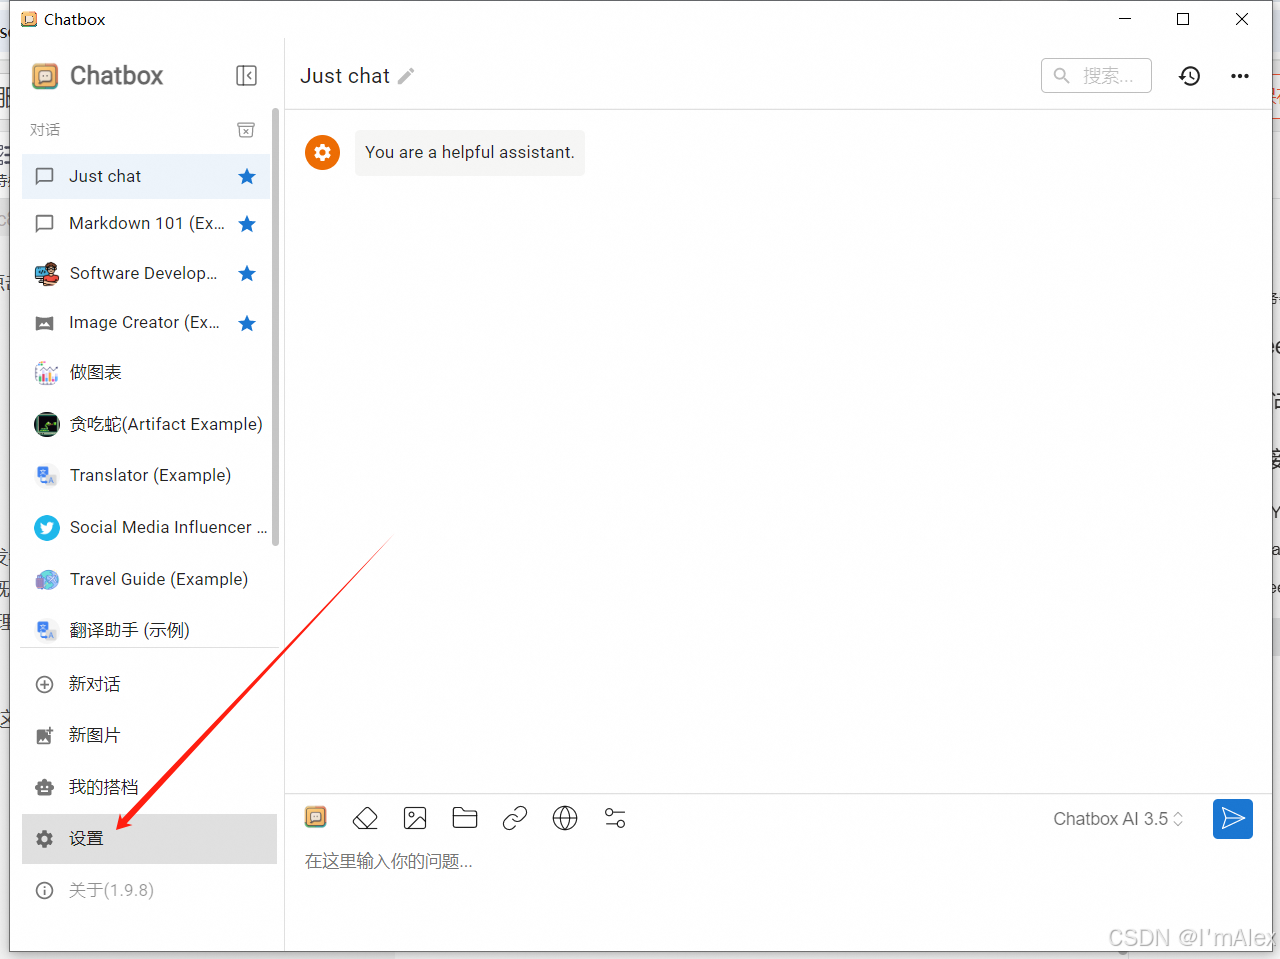Screen dimensions: 1280x959
Task: Open the Software Develop... conversation
Action: point(146,273)
